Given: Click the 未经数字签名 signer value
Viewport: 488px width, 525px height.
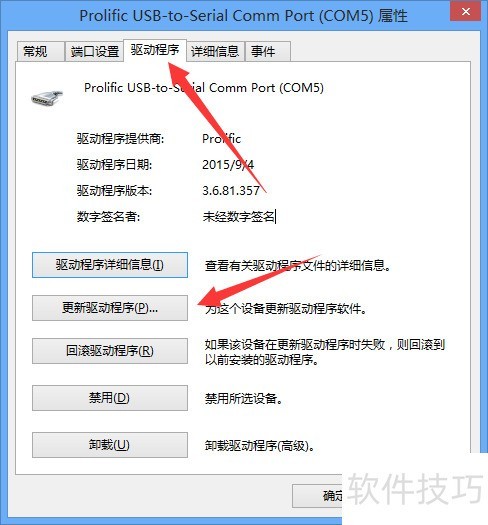Looking at the screenshot, I should coord(238,217).
